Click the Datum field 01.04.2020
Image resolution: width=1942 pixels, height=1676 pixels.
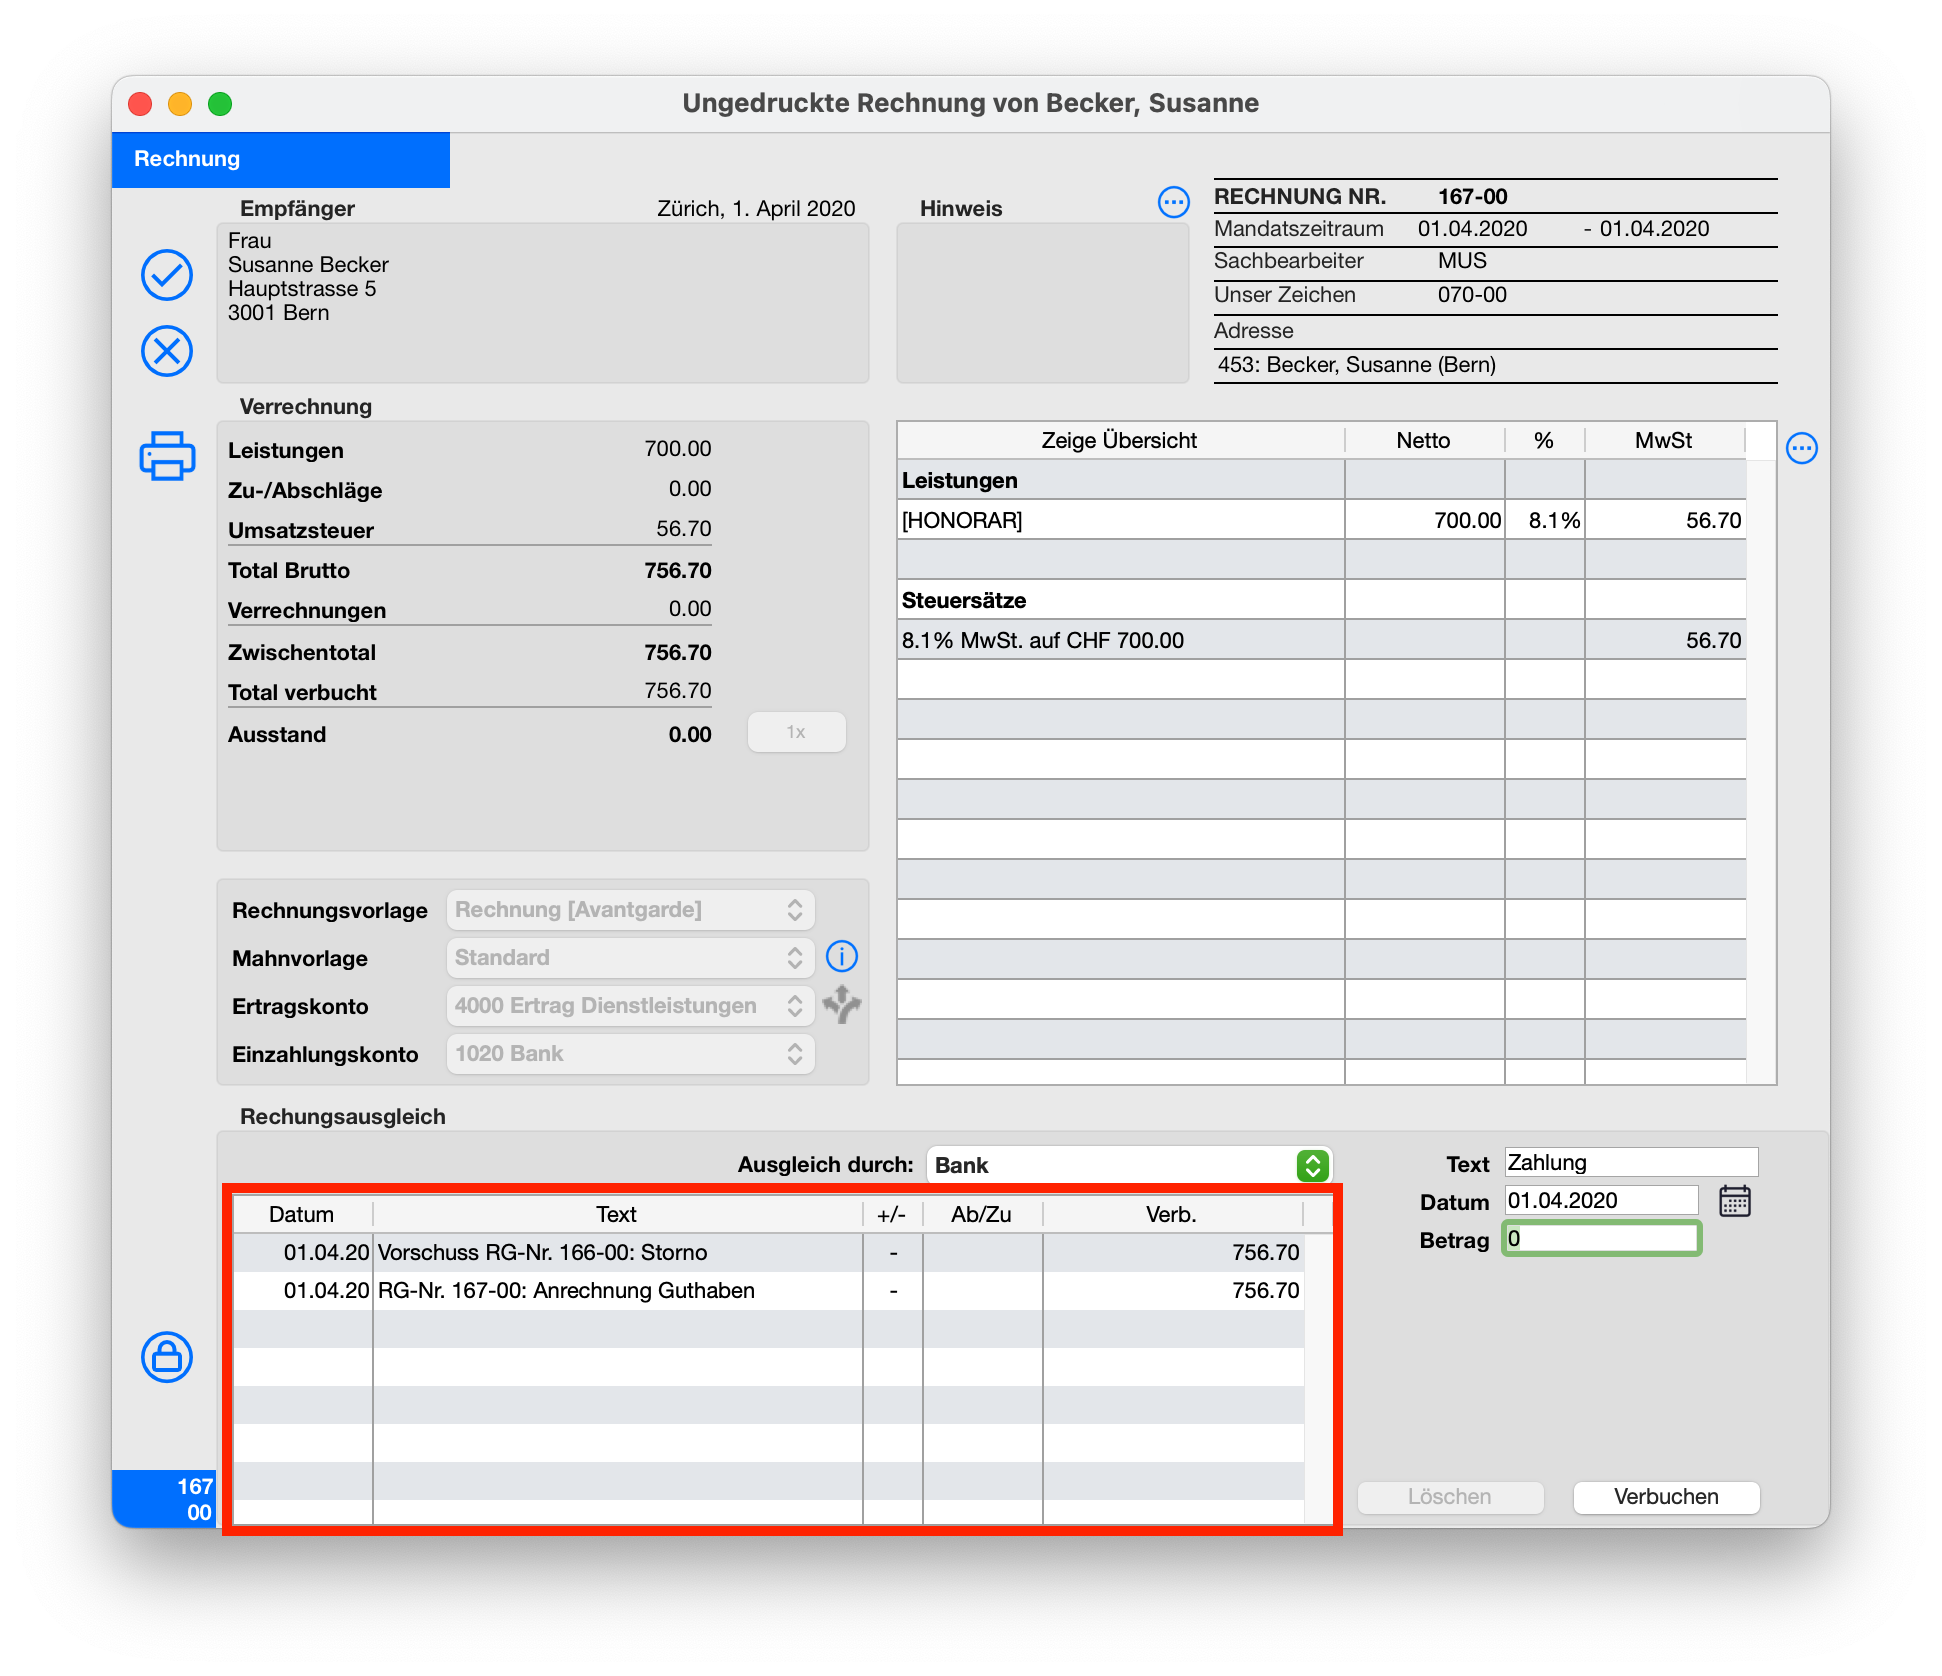[1601, 1200]
